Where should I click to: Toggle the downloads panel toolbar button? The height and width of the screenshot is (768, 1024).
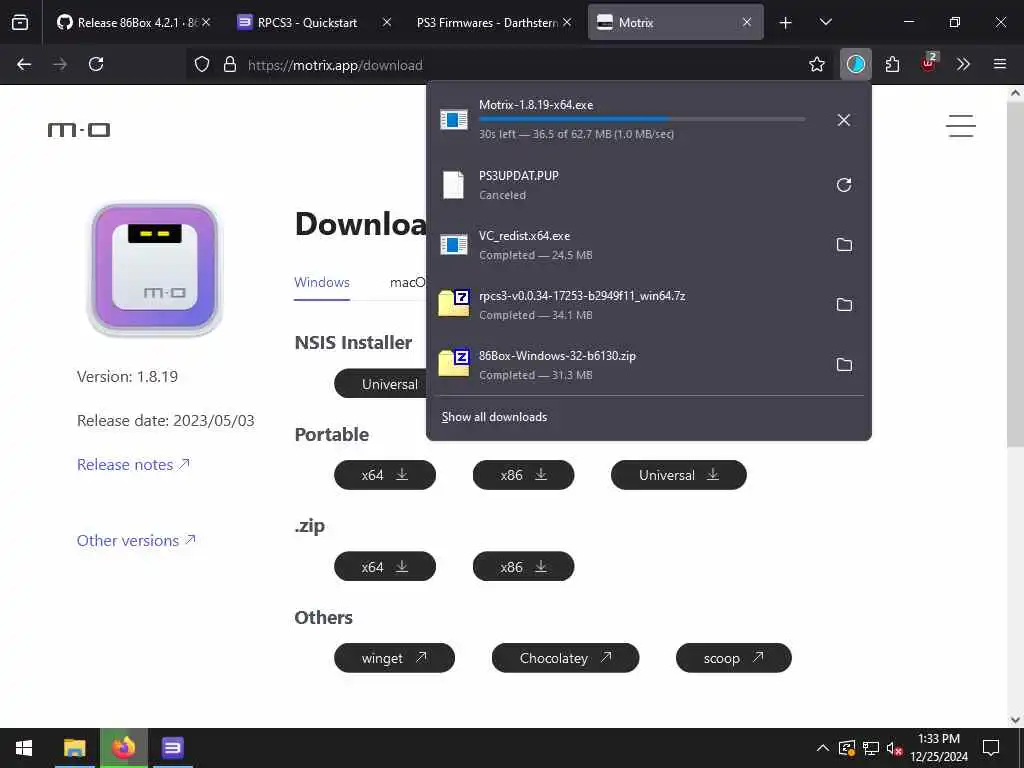point(856,64)
